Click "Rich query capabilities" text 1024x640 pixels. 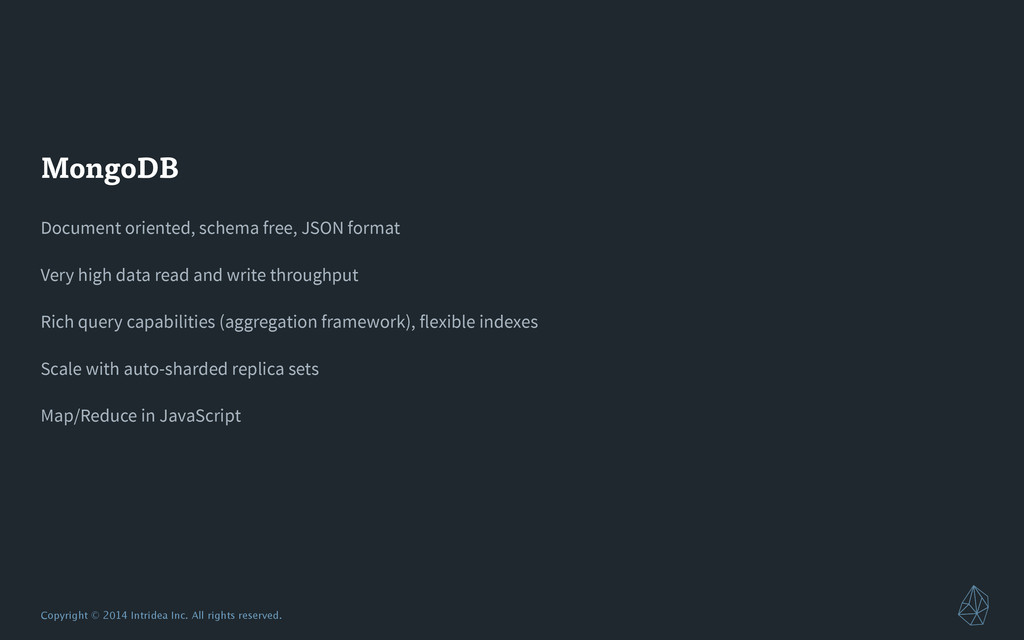click(x=128, y=322)
